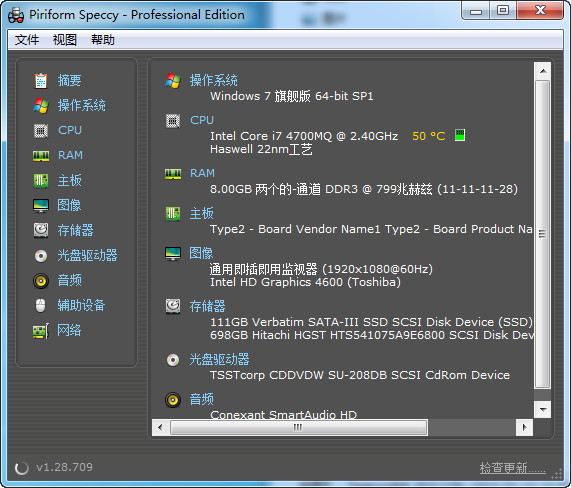Click the optical disc icon in summary panel
571x488 pixels.
pos(173,360)
